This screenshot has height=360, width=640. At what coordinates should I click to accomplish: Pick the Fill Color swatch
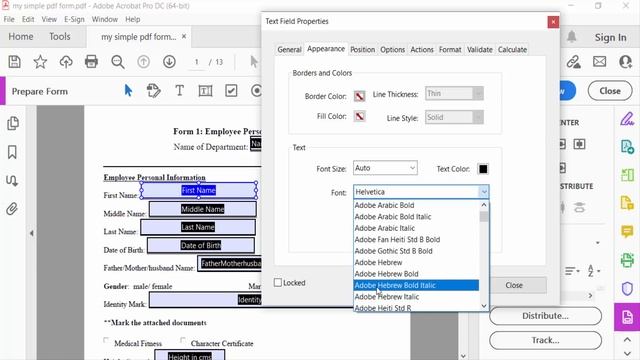(359, 116)
